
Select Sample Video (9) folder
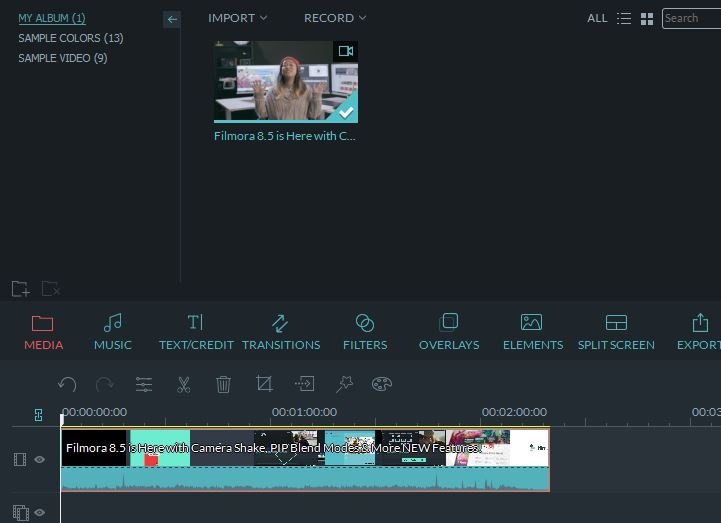click(63, 58)
